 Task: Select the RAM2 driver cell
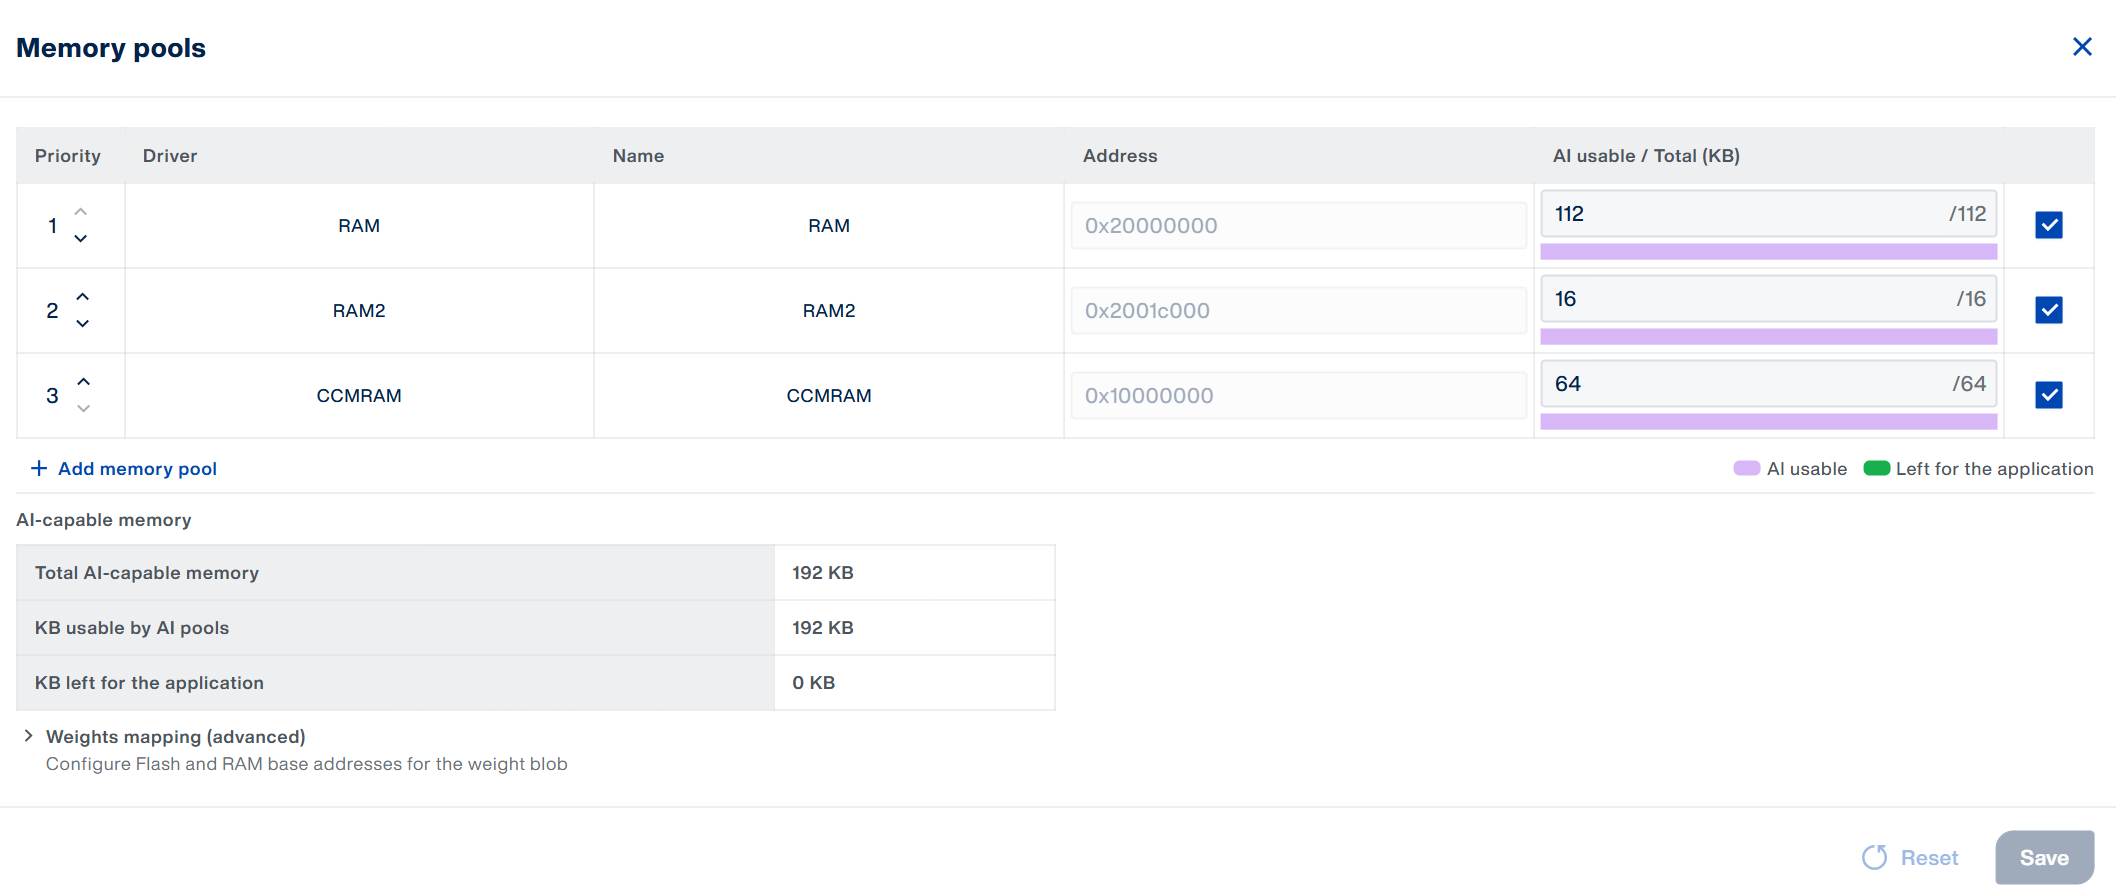(x=359, y=311)
